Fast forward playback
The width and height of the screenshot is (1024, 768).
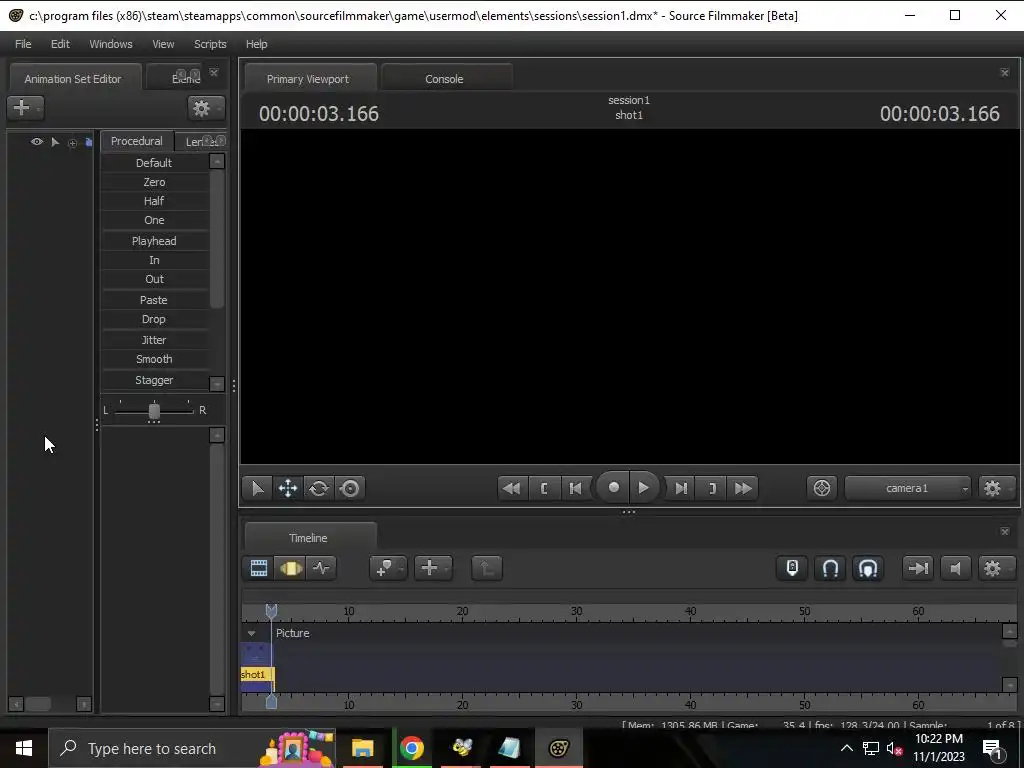point(743,488)
